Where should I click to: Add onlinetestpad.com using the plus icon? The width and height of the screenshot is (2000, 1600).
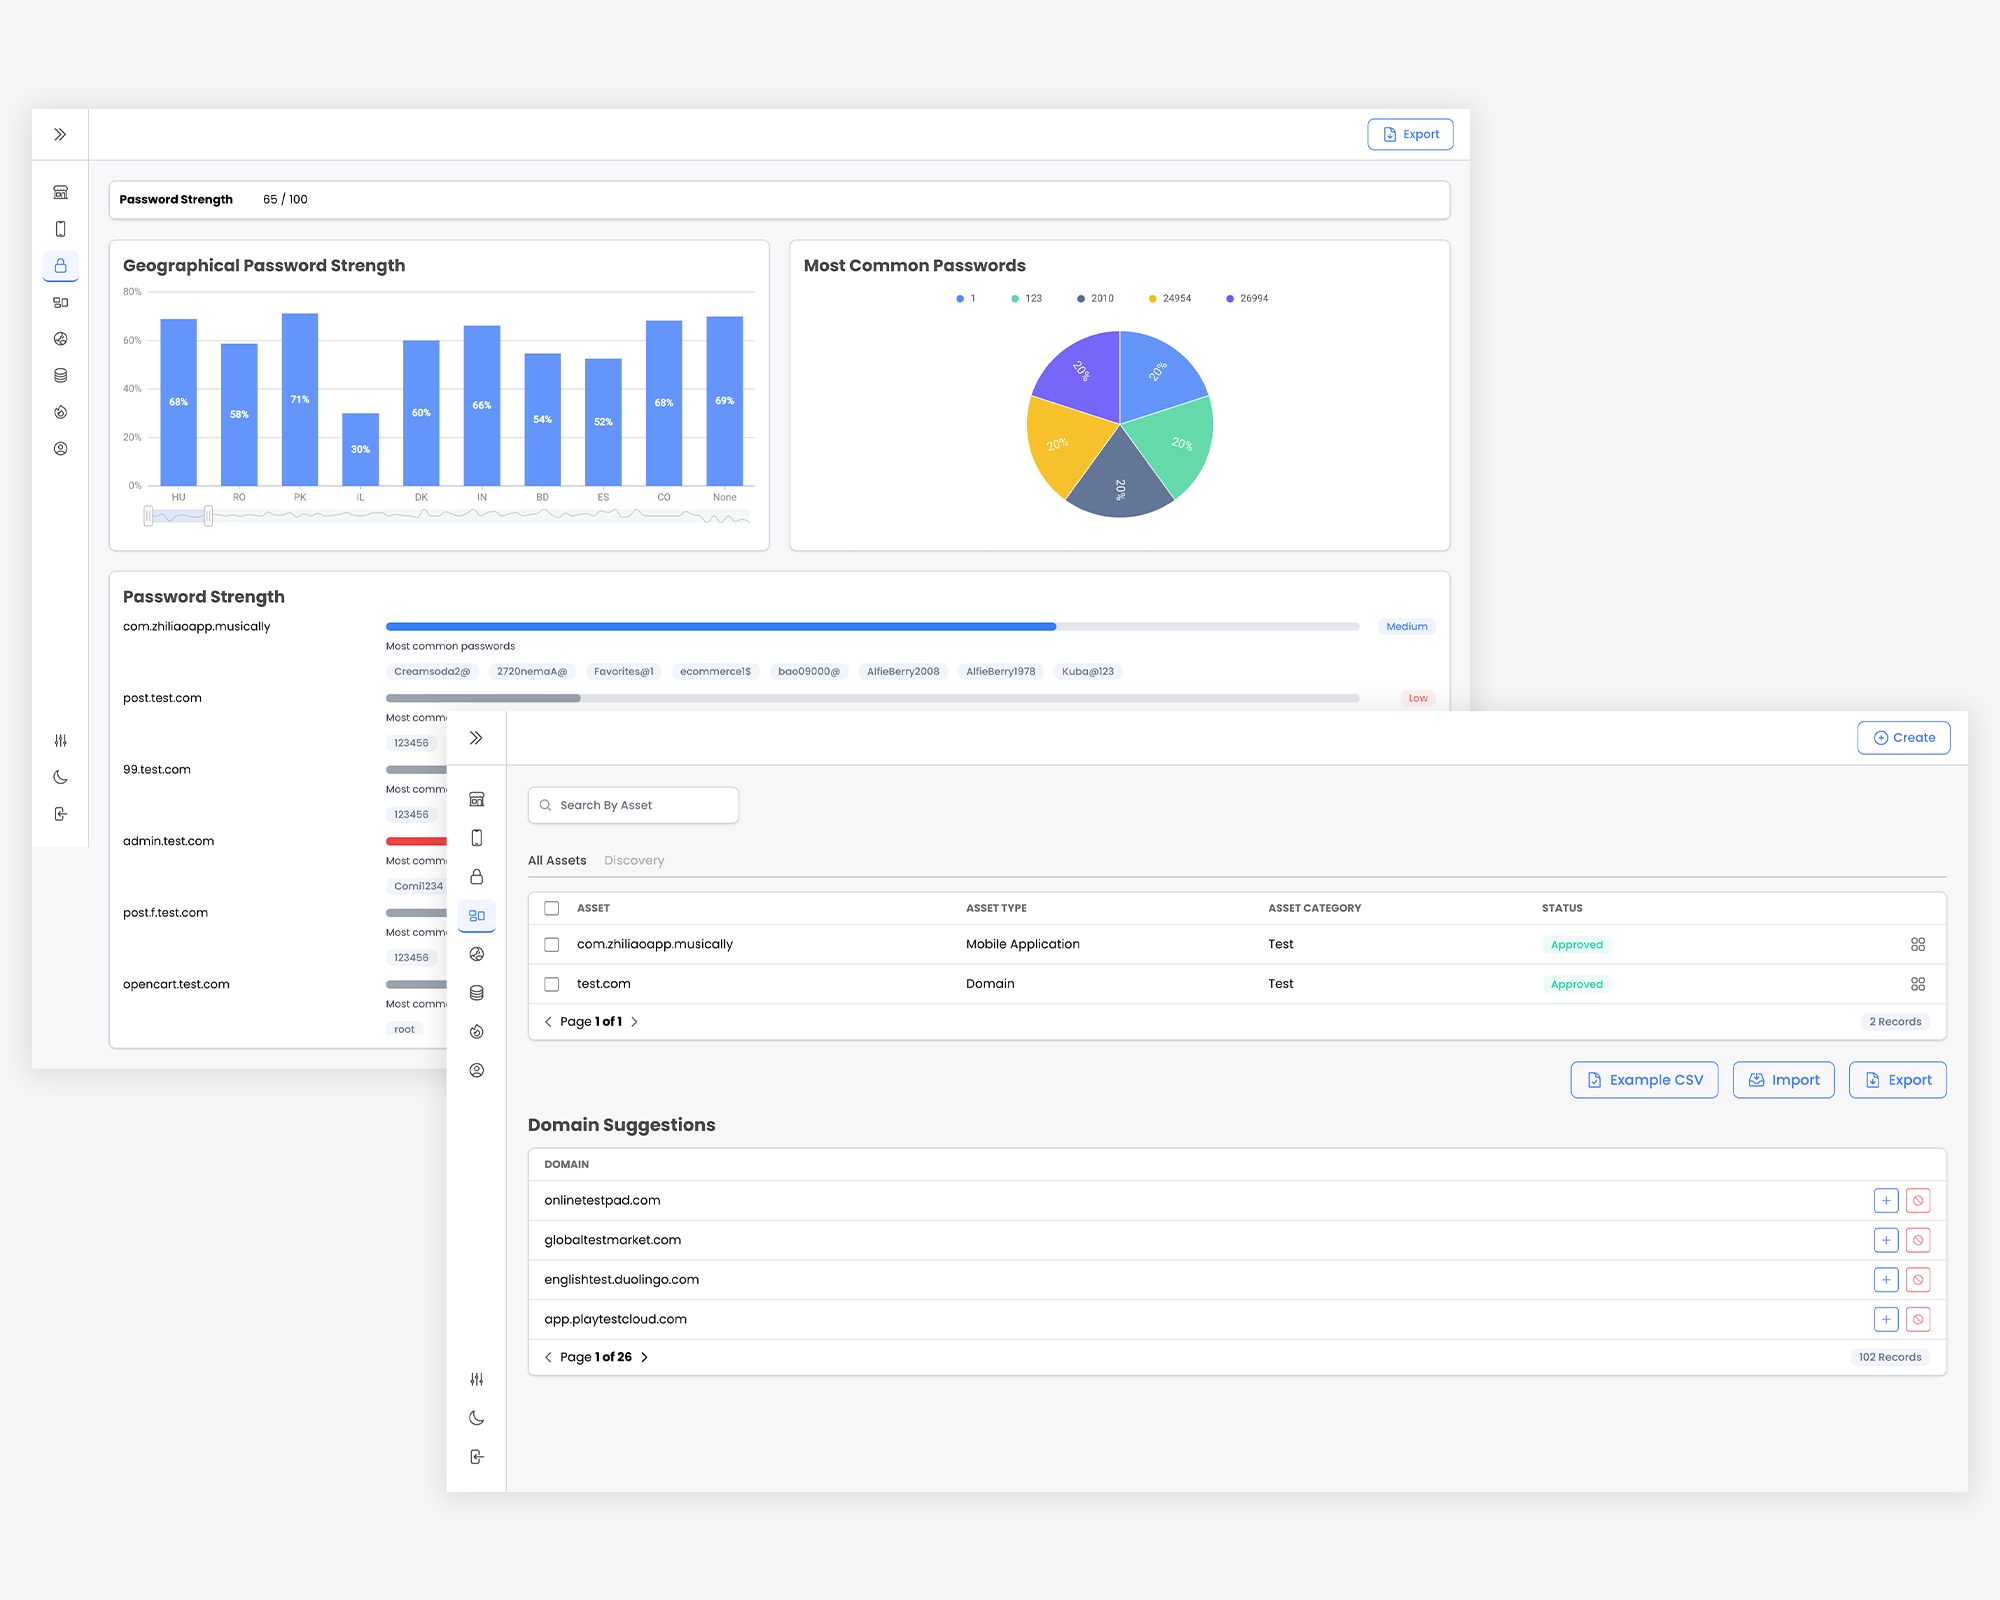[1886, 1201]
